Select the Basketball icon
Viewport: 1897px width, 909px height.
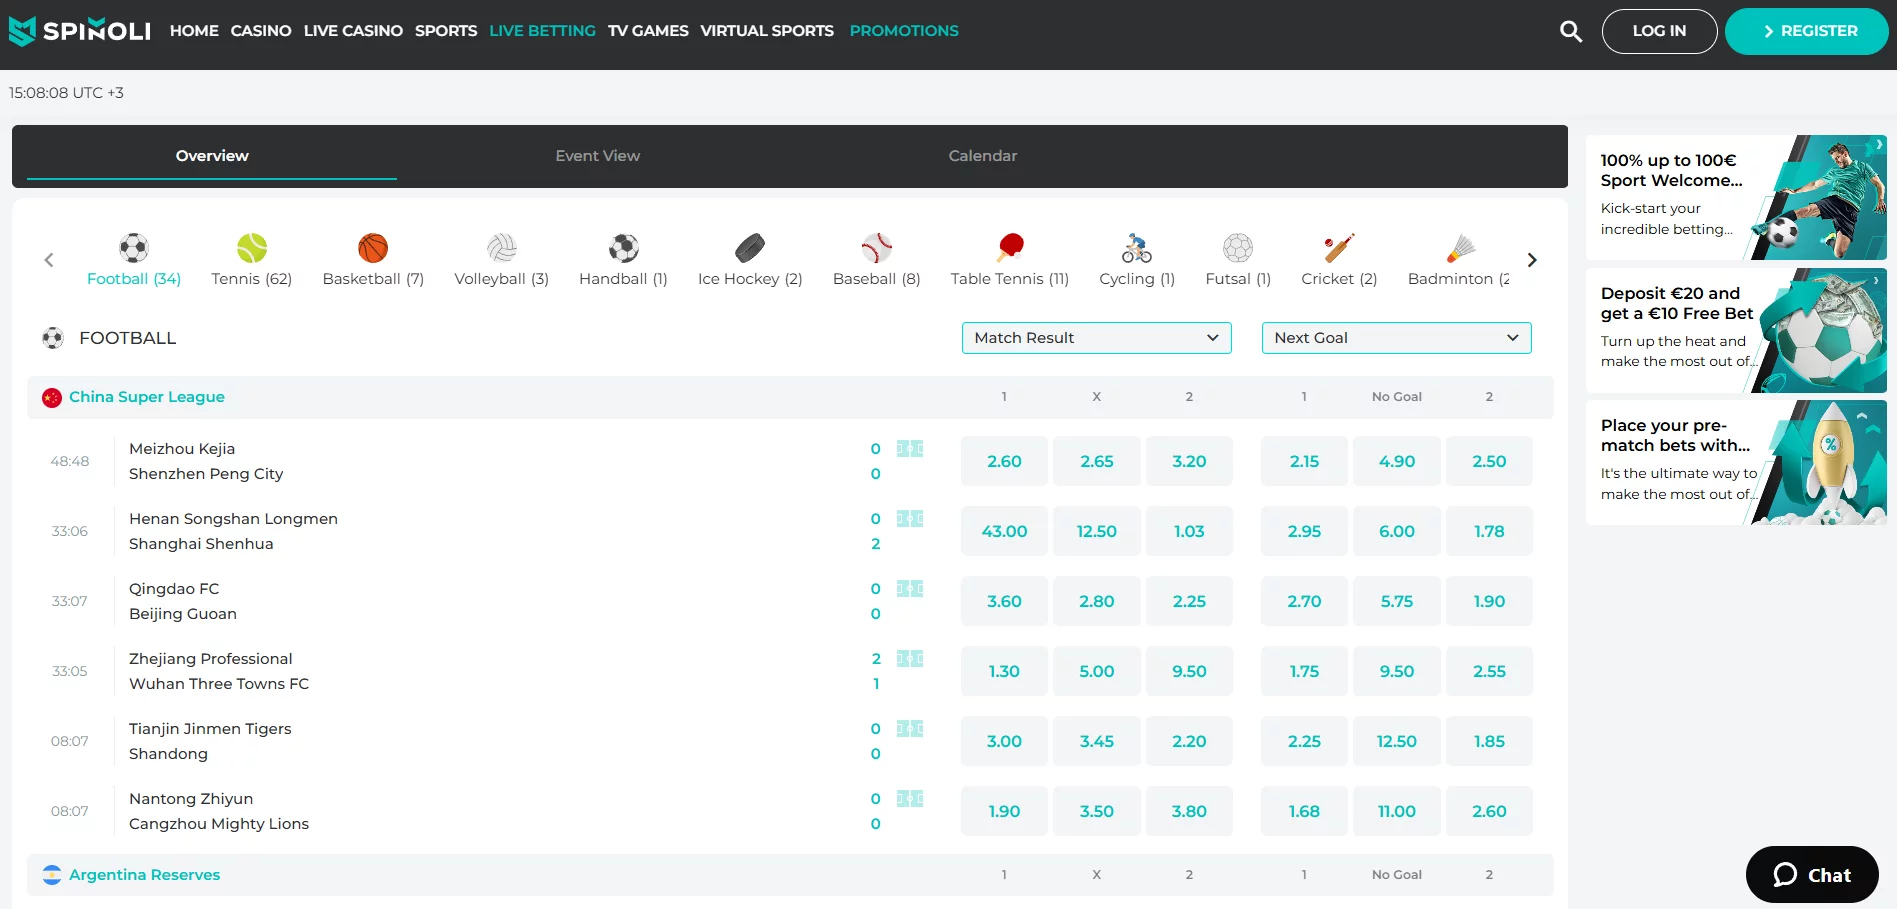[x=373, y=247]
